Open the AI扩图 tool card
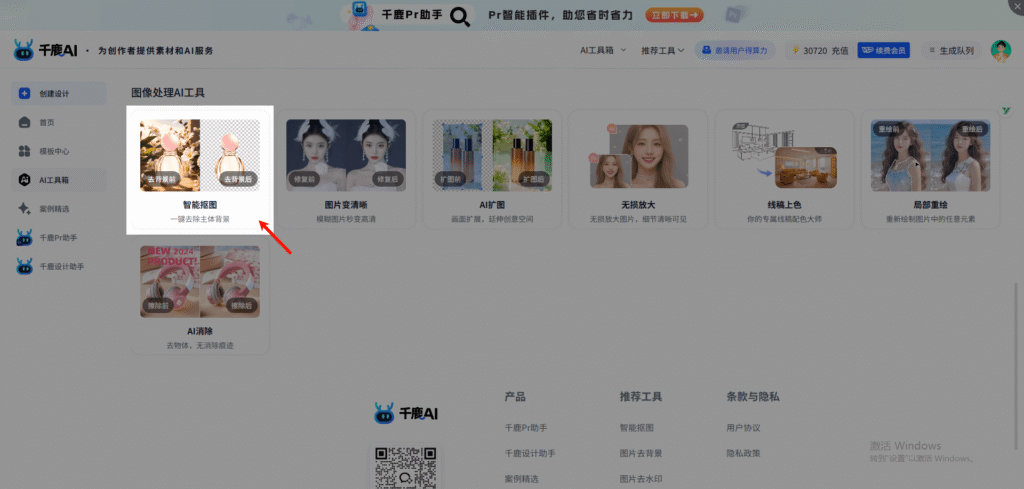 (492, 170)
